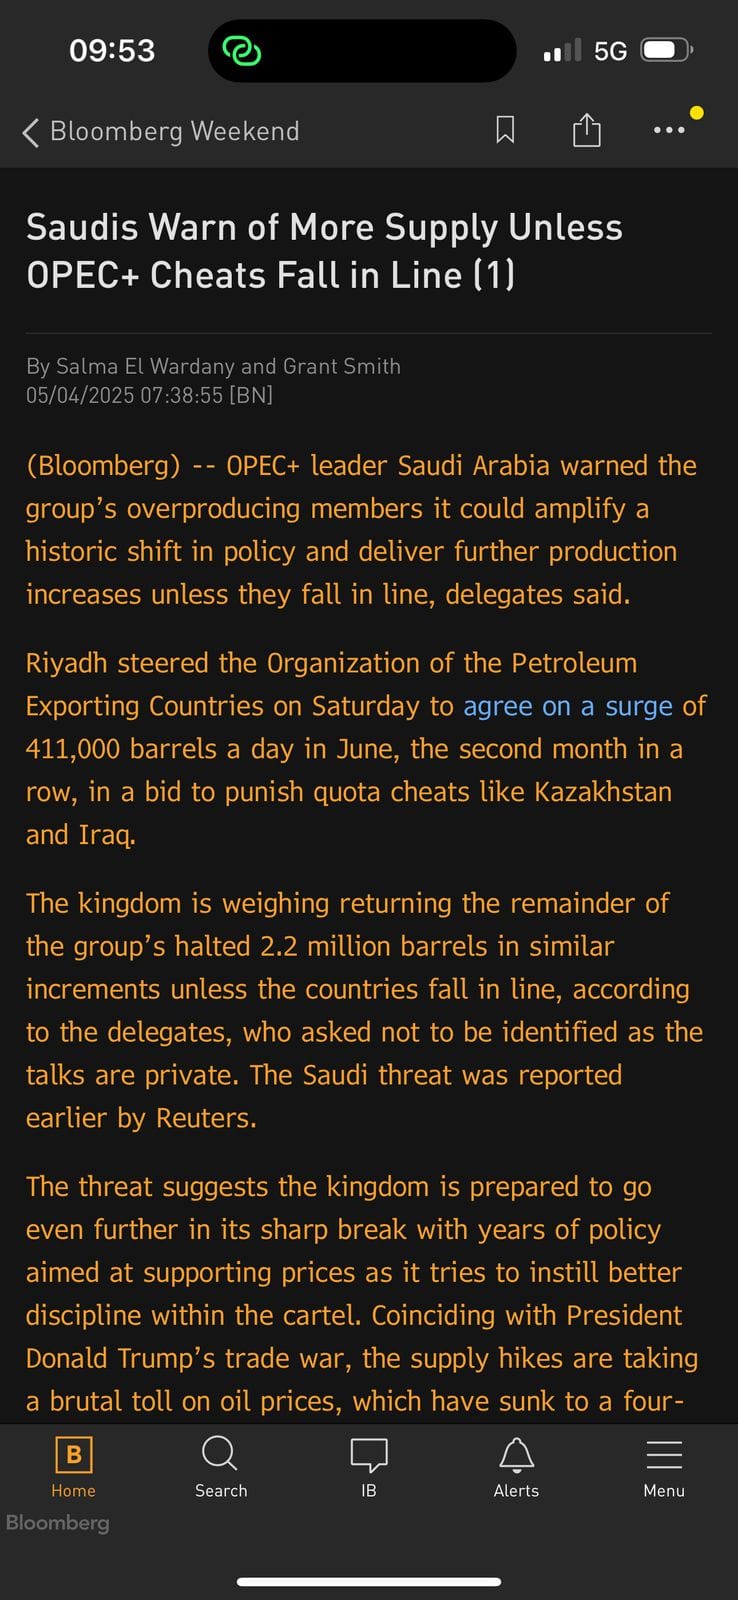Tap the article headline about Saudis

pyautogui.click(x=324, y=251)
